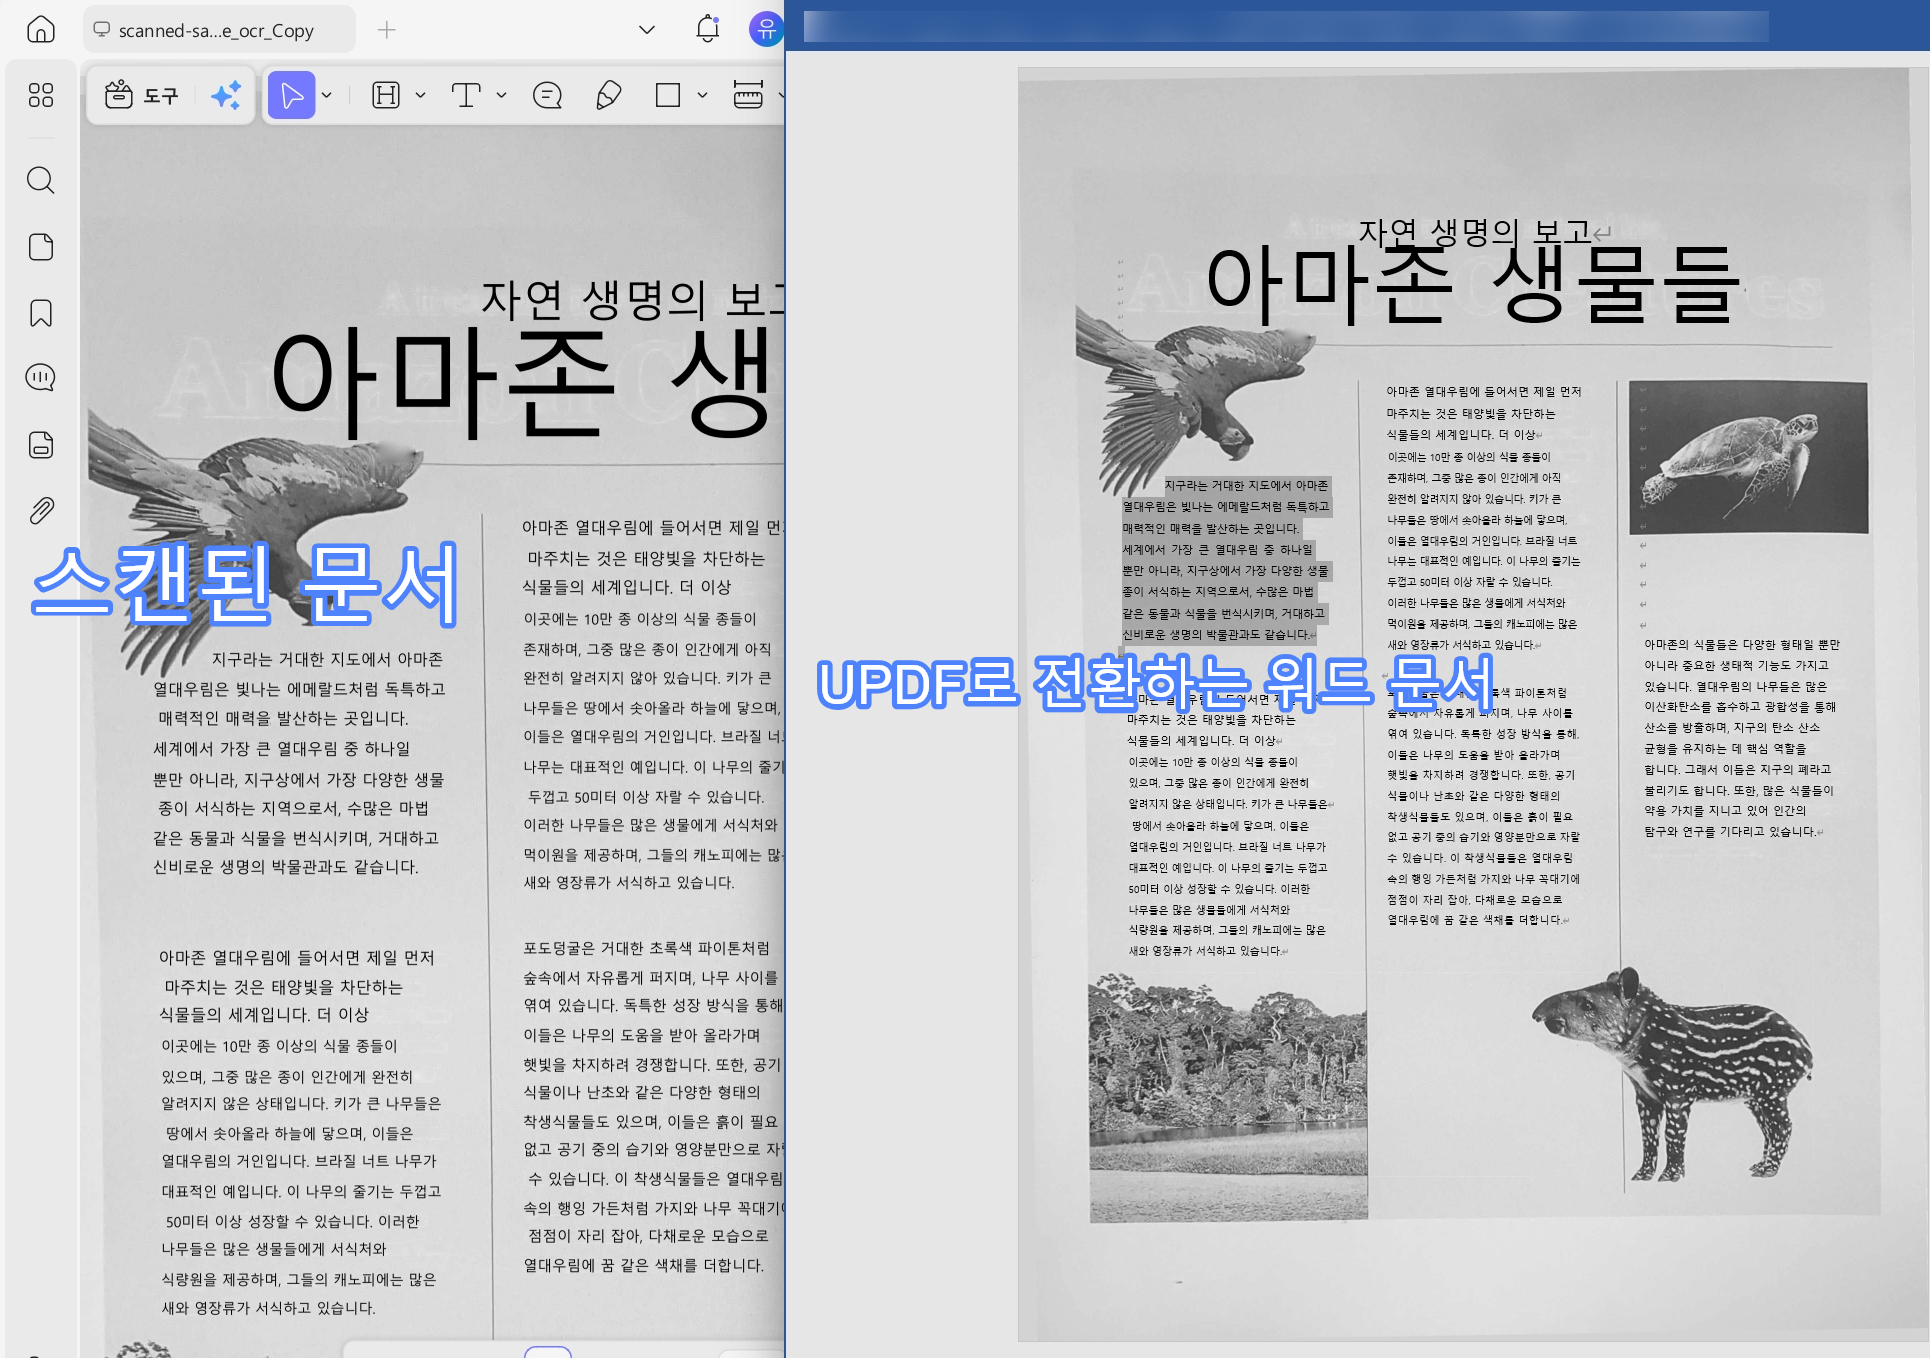Go to UPDF home screen
Viewport: 1930px width, 1358px height.
(x=41, y=30)
